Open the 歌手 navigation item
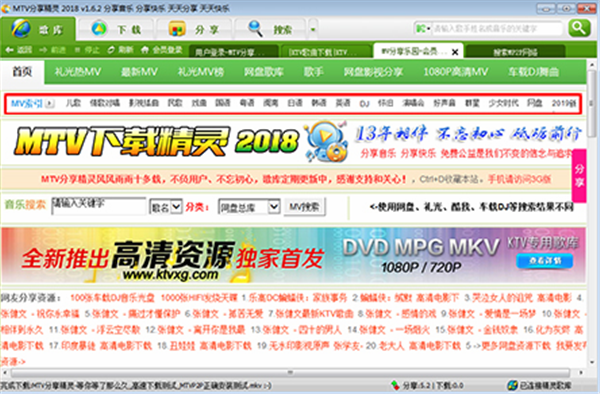 pyautogui.click(x=313, y=72)
